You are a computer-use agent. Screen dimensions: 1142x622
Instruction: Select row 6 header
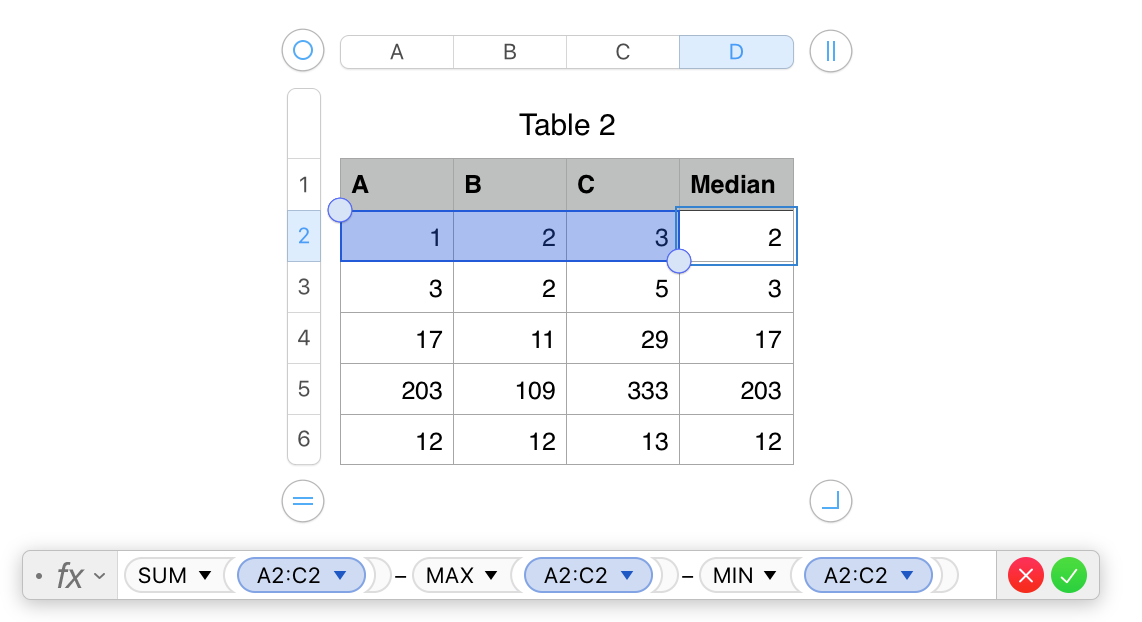point(304,438)
